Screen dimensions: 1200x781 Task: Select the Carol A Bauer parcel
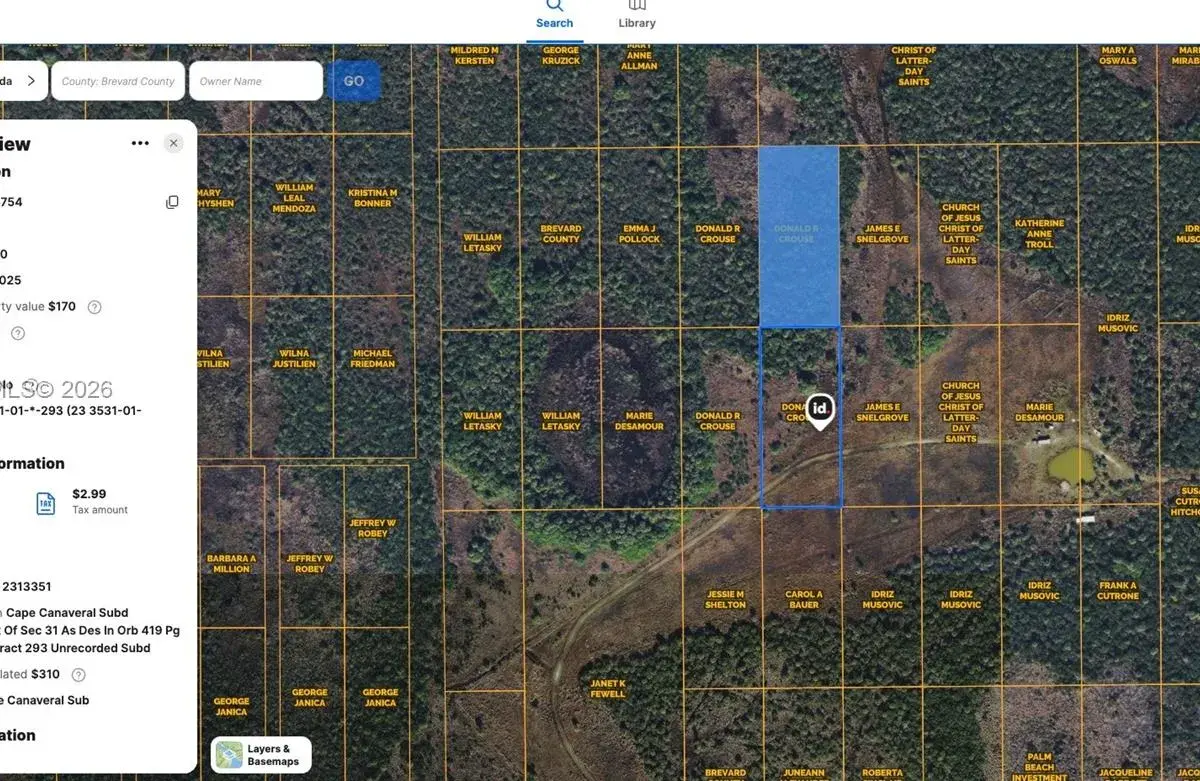click(x=803, y=599)
